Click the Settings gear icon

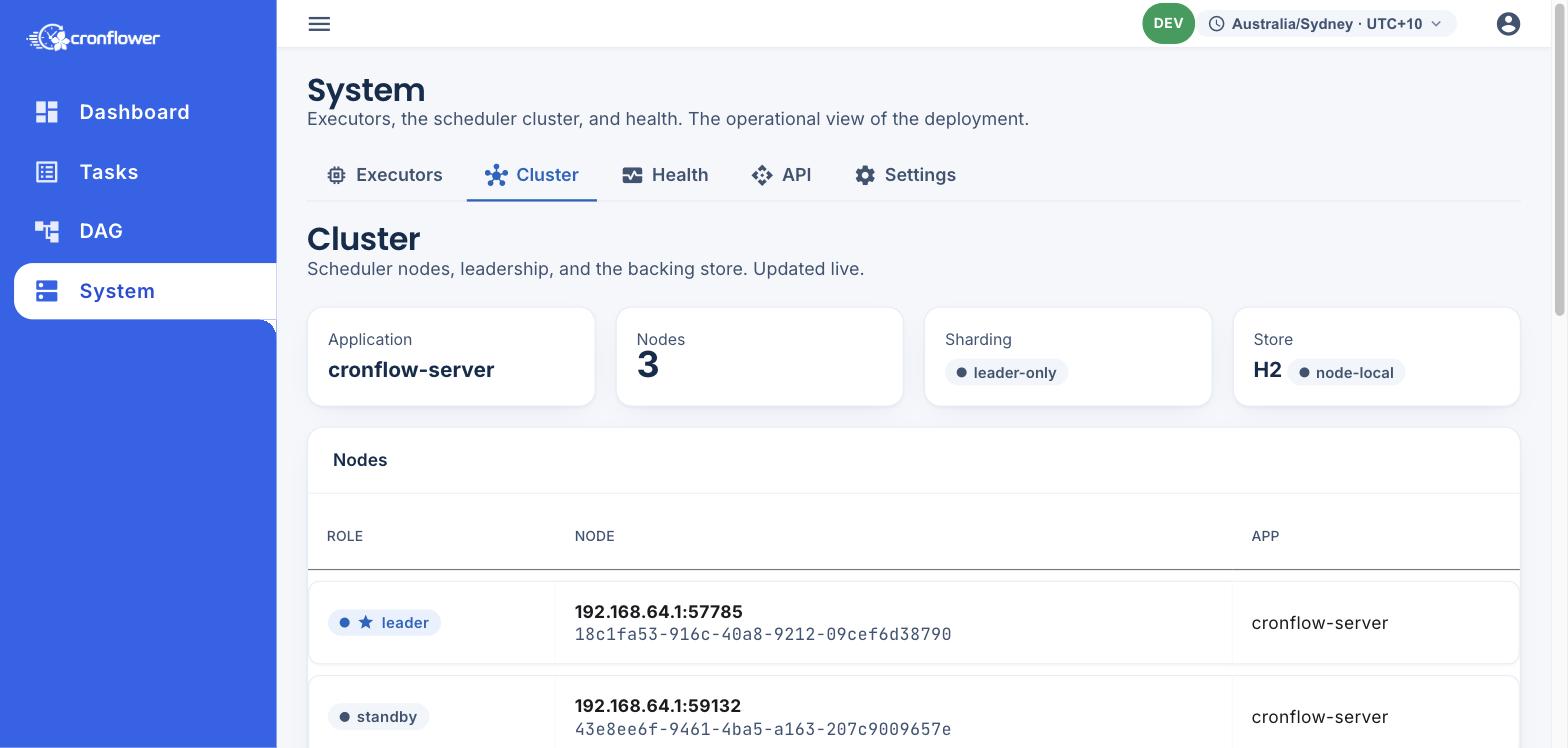point(865,175)
